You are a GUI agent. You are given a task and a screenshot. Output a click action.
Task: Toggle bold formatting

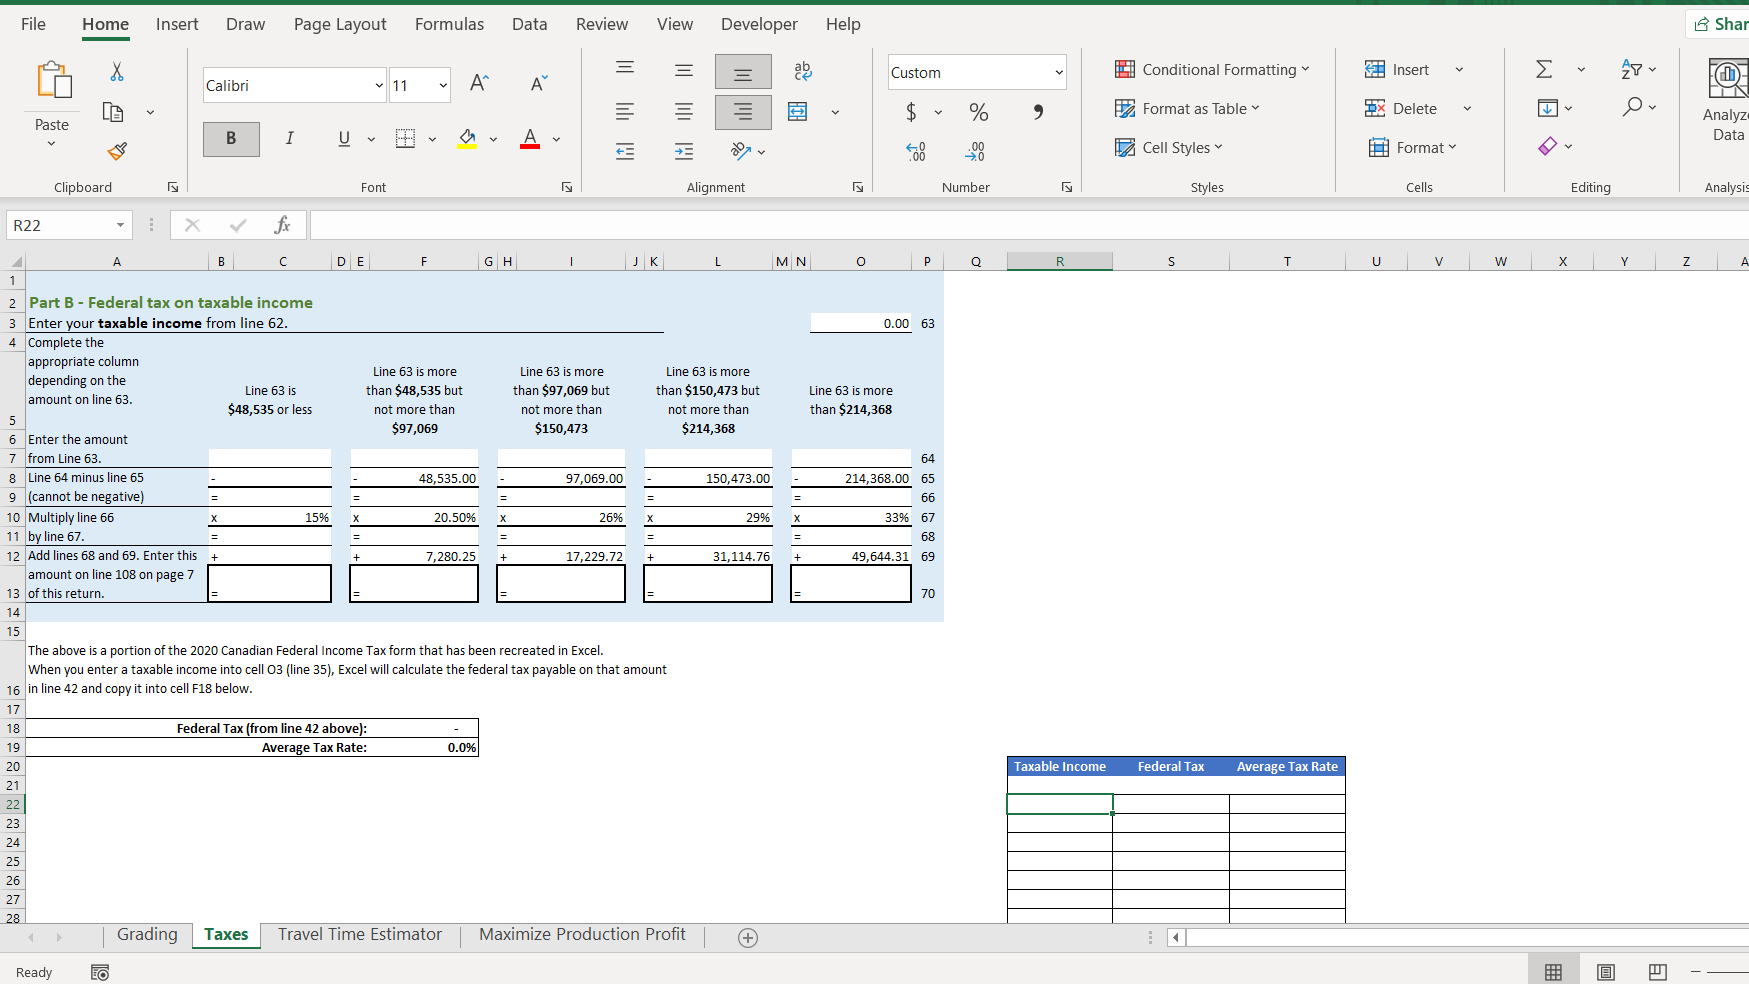click(231, 139)
